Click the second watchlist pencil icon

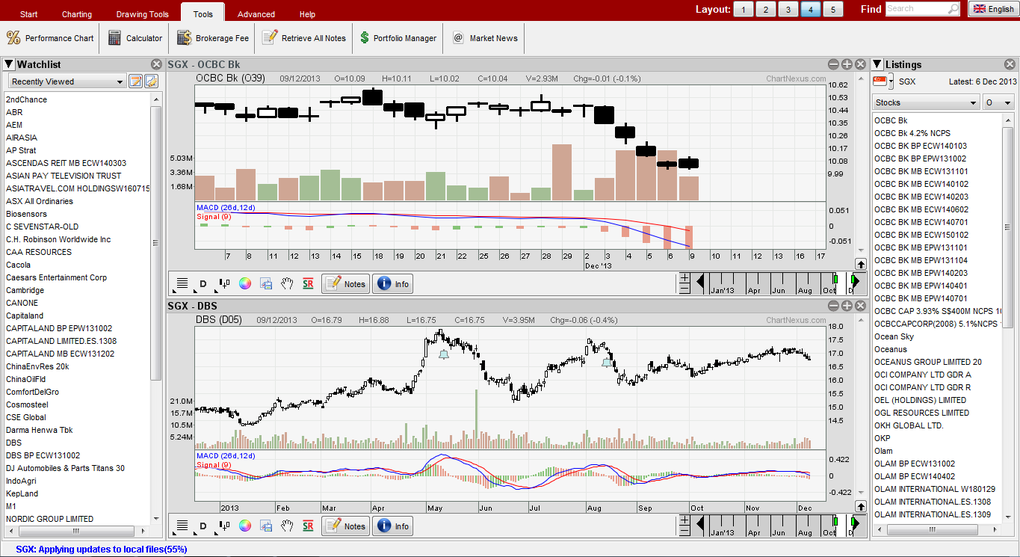point(151,81)
